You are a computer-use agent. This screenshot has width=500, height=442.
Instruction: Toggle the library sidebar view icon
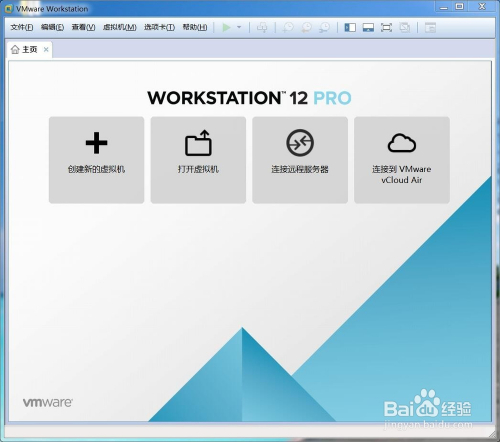[350, 27]
